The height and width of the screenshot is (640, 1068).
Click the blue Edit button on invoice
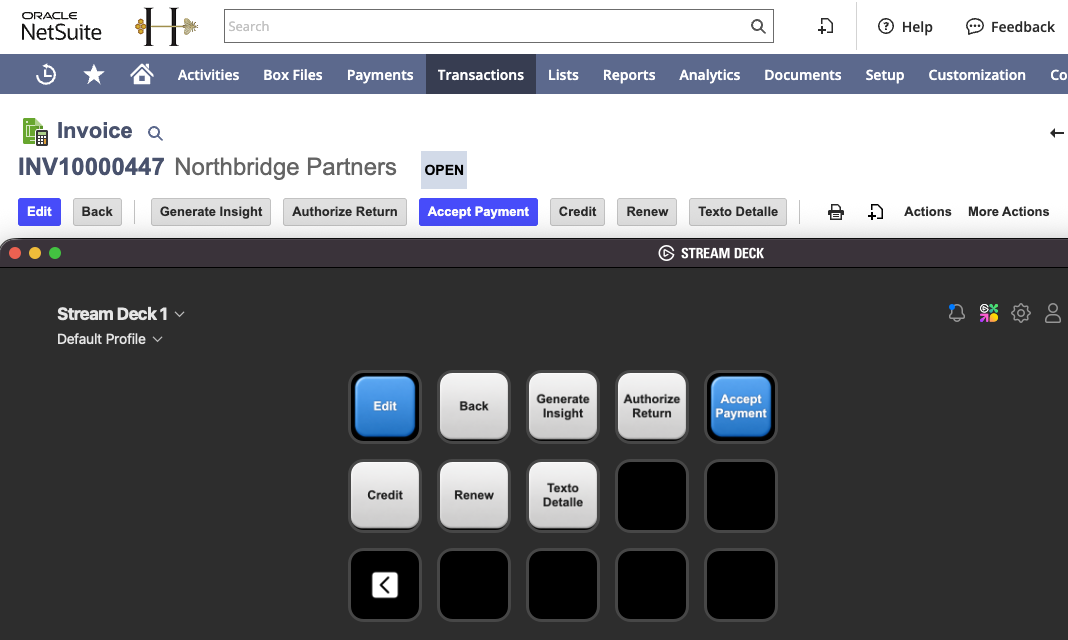tap(40, 212)
